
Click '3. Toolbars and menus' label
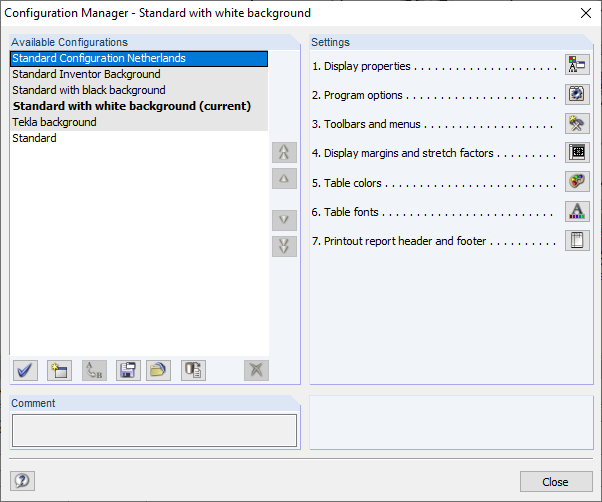coord(366,124)
